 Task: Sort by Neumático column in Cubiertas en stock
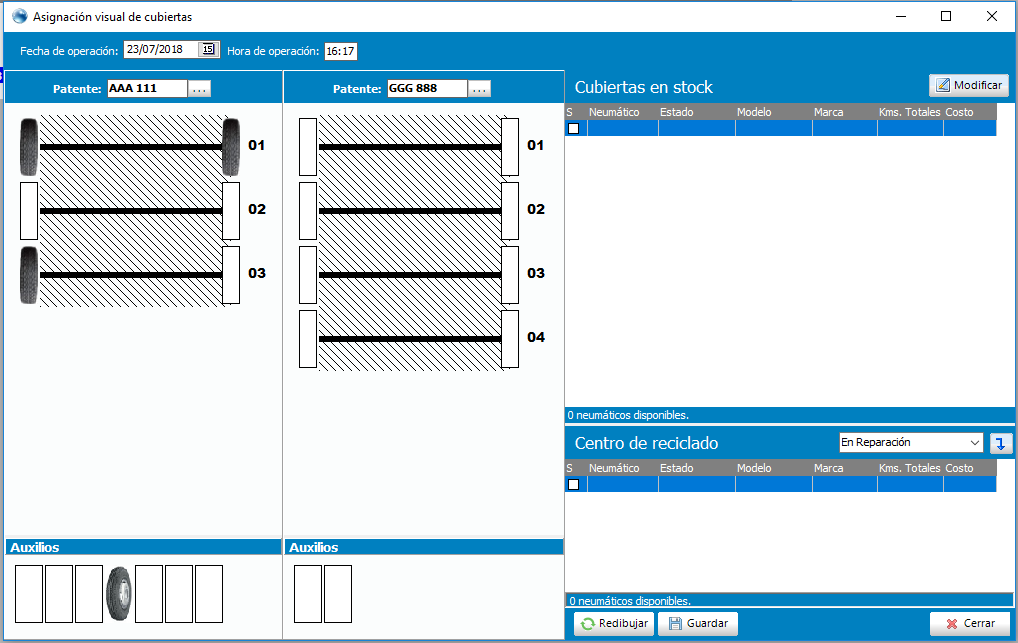pos(614,112)
